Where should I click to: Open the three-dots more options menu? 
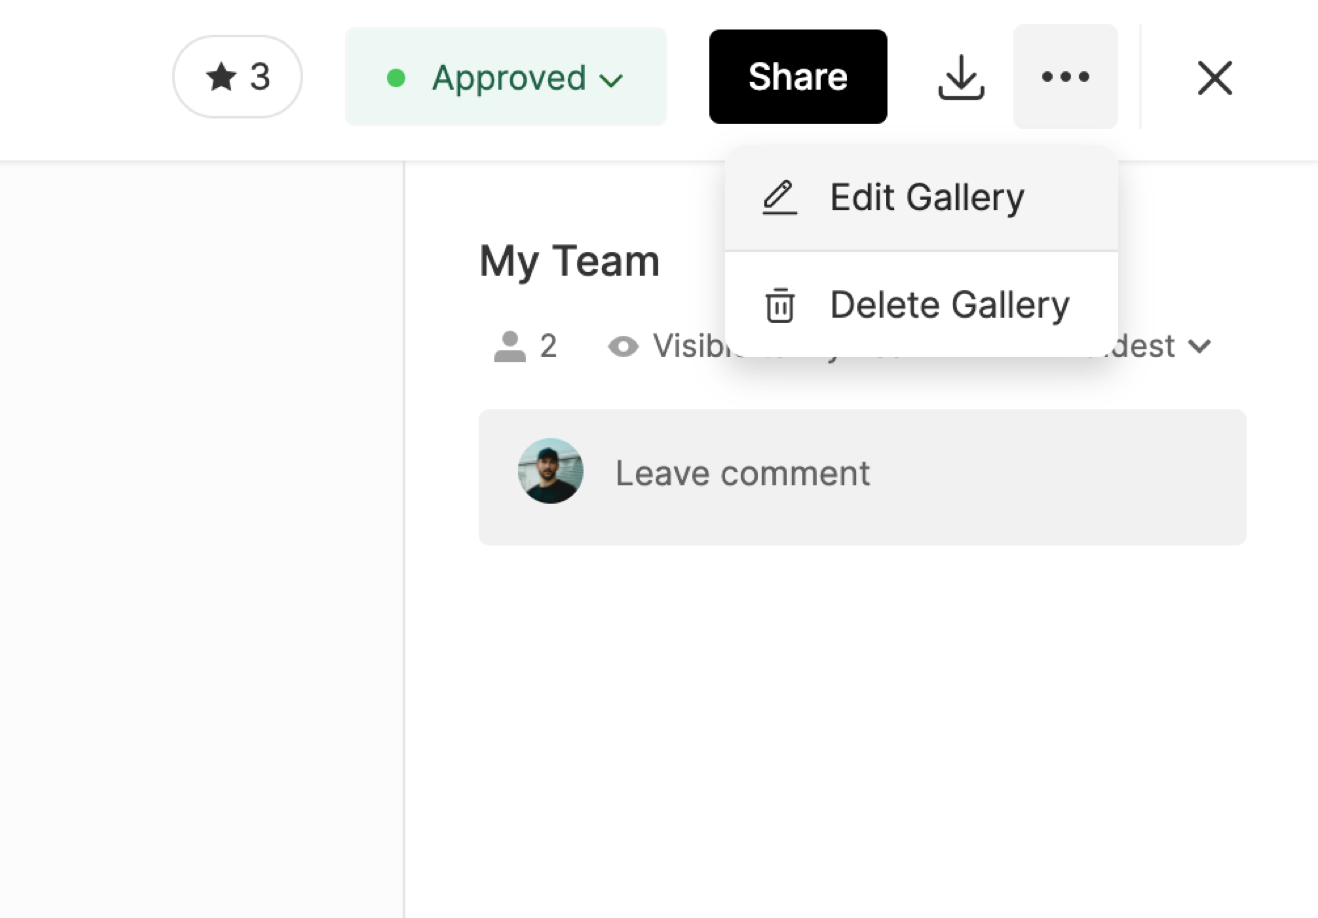1065,77
